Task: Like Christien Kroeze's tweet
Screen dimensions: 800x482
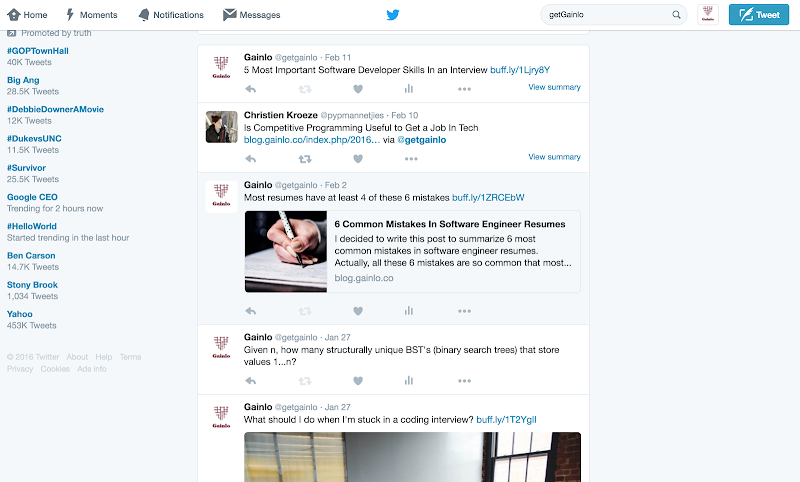Action: pos(358,159)
